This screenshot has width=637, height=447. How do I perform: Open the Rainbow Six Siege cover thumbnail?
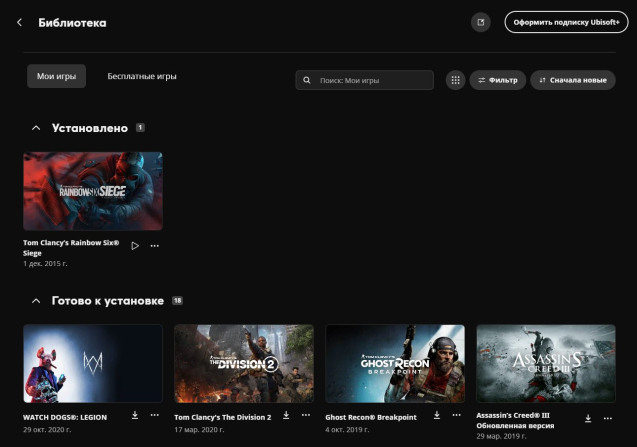pos(93,191)
